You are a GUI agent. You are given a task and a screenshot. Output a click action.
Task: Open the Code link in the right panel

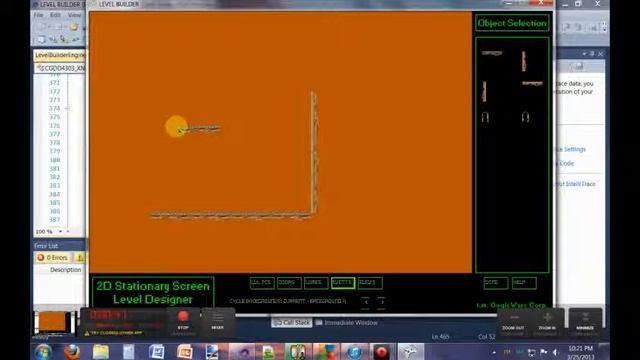point(567,163)
